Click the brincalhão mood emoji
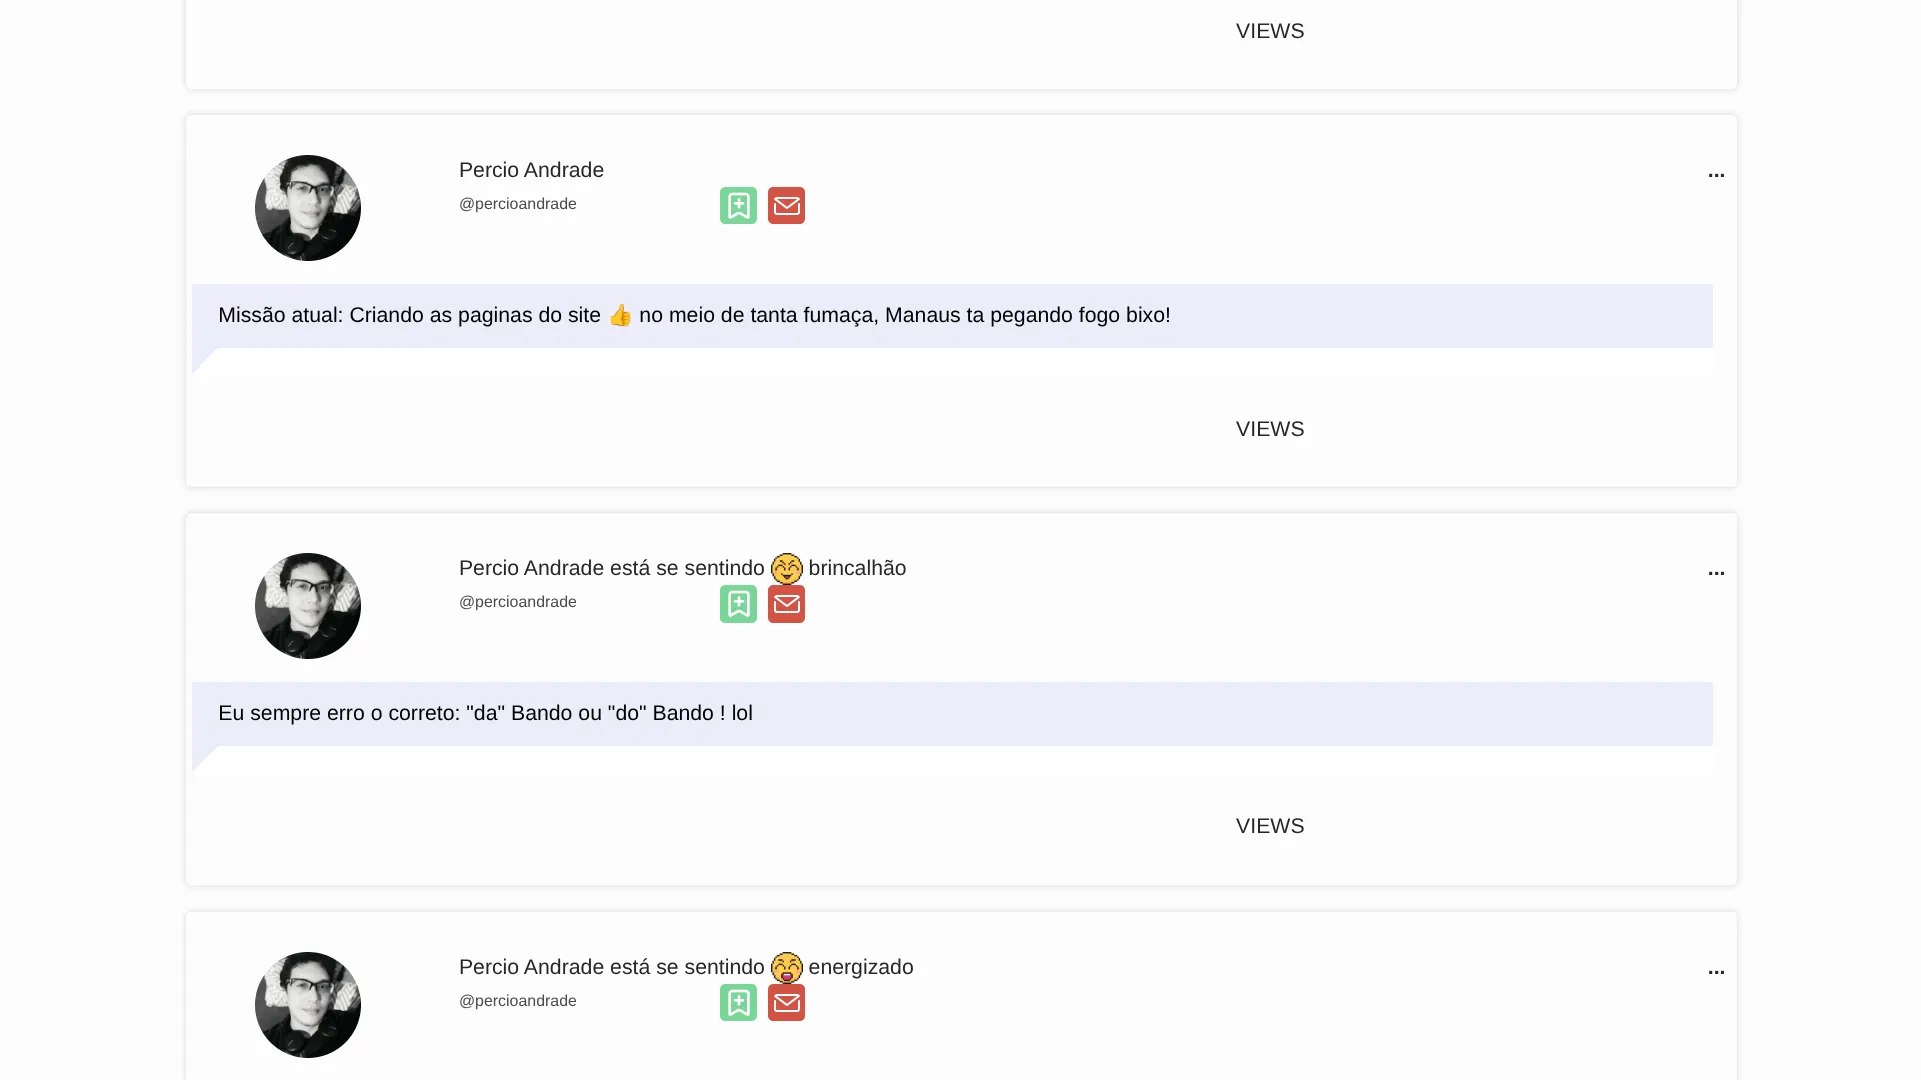Image resolution: width=1921 pixels, height=1080 pixels. point(787,569)
